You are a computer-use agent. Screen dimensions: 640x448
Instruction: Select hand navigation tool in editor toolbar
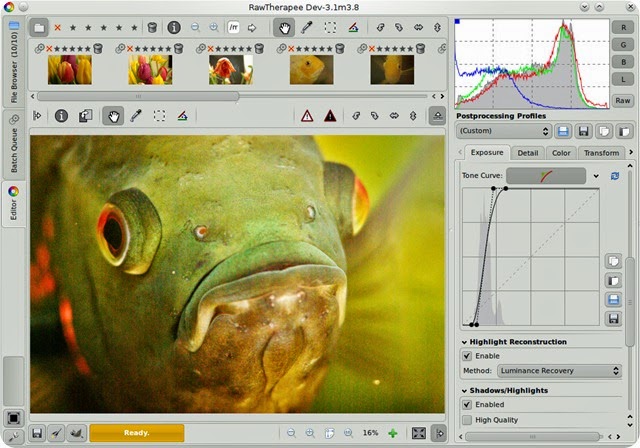(x=113, y=116)
